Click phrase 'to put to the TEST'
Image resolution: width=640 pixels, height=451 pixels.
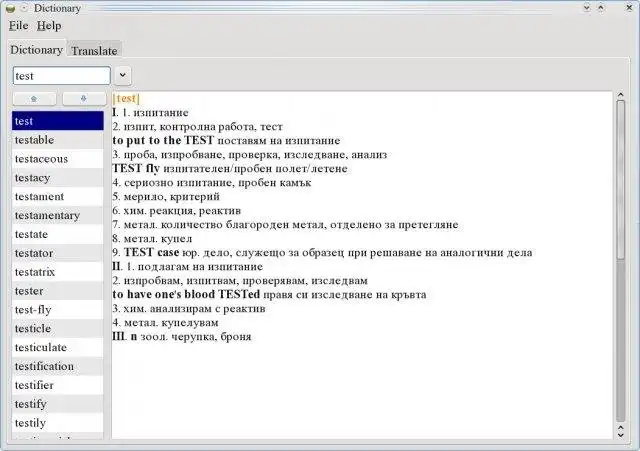pyautogui.click(x=163, y=140)
